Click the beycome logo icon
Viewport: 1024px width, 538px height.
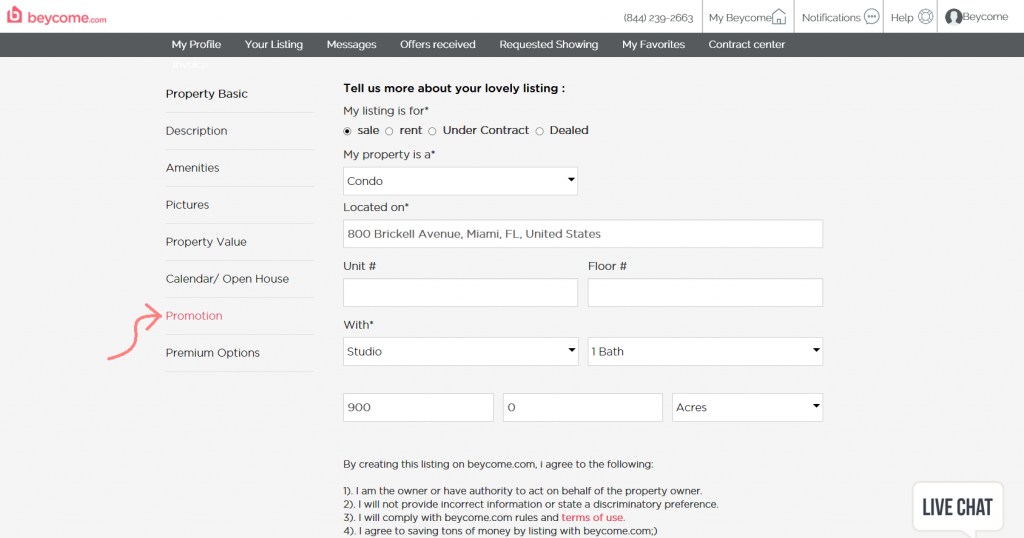14,14
